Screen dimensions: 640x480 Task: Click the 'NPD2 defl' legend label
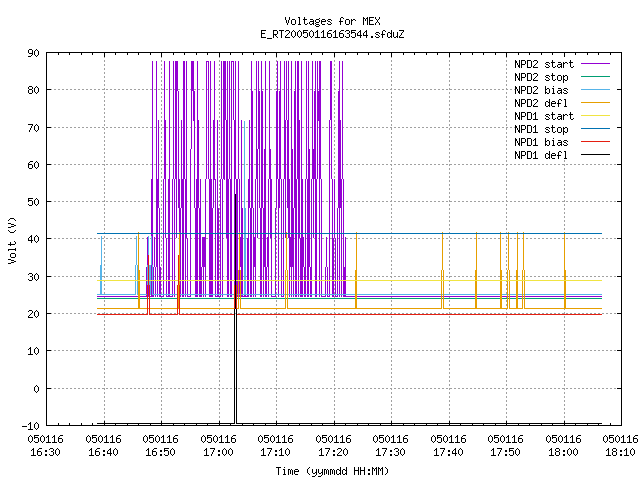click(x=541, y=103)
